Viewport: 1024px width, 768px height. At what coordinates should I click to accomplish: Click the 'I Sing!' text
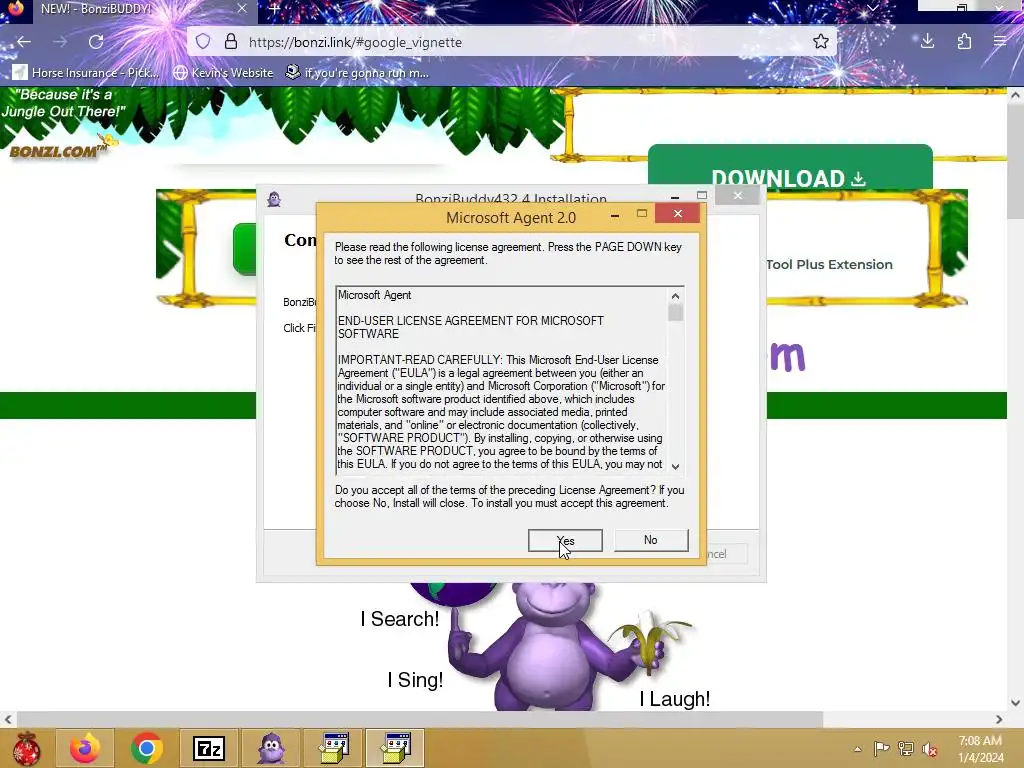pos(415,680)
